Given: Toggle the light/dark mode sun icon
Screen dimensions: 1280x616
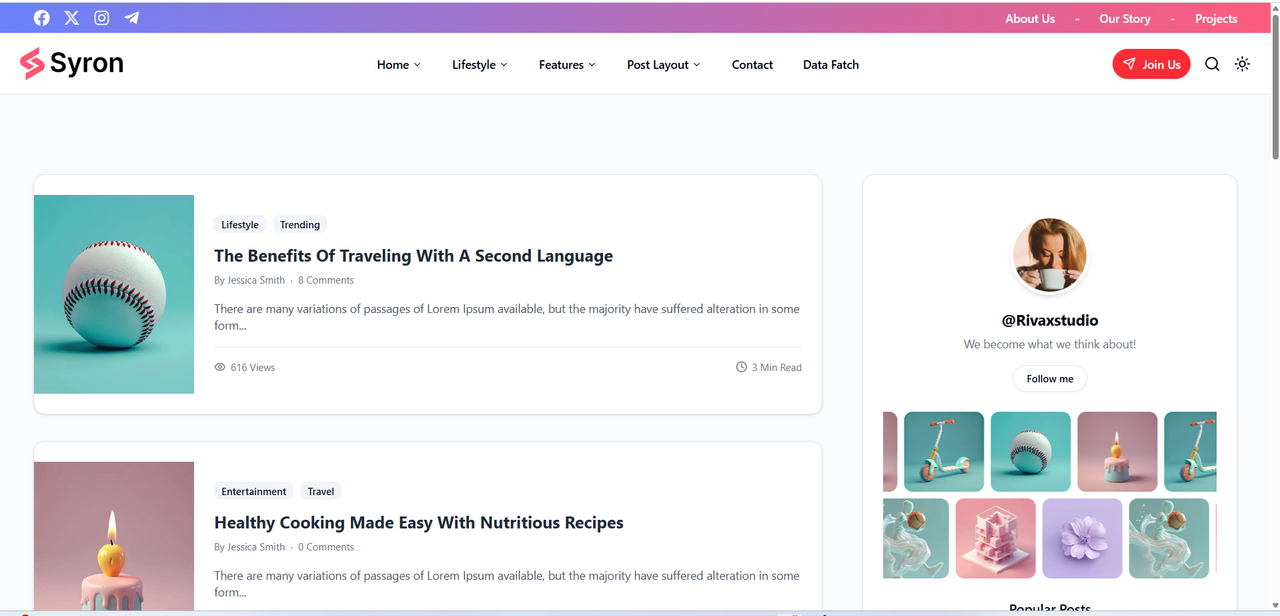Looking at the screenshot, I should (1242, 64).
